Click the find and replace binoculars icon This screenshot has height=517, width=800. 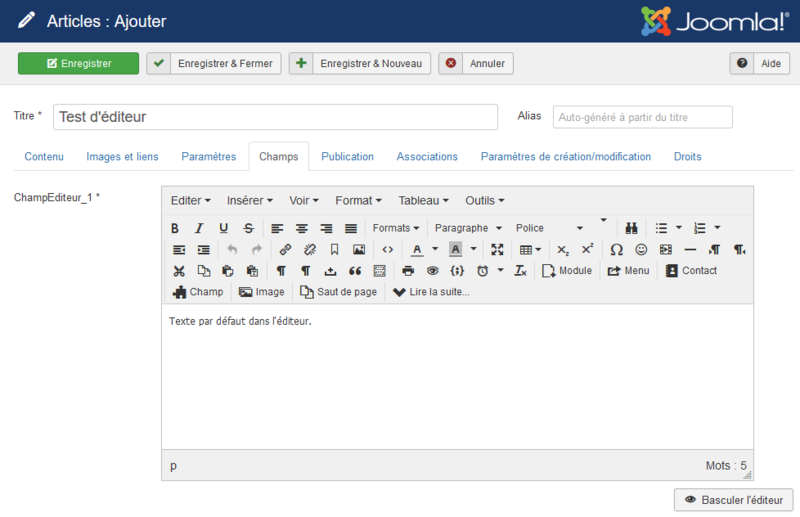(631, 228)
